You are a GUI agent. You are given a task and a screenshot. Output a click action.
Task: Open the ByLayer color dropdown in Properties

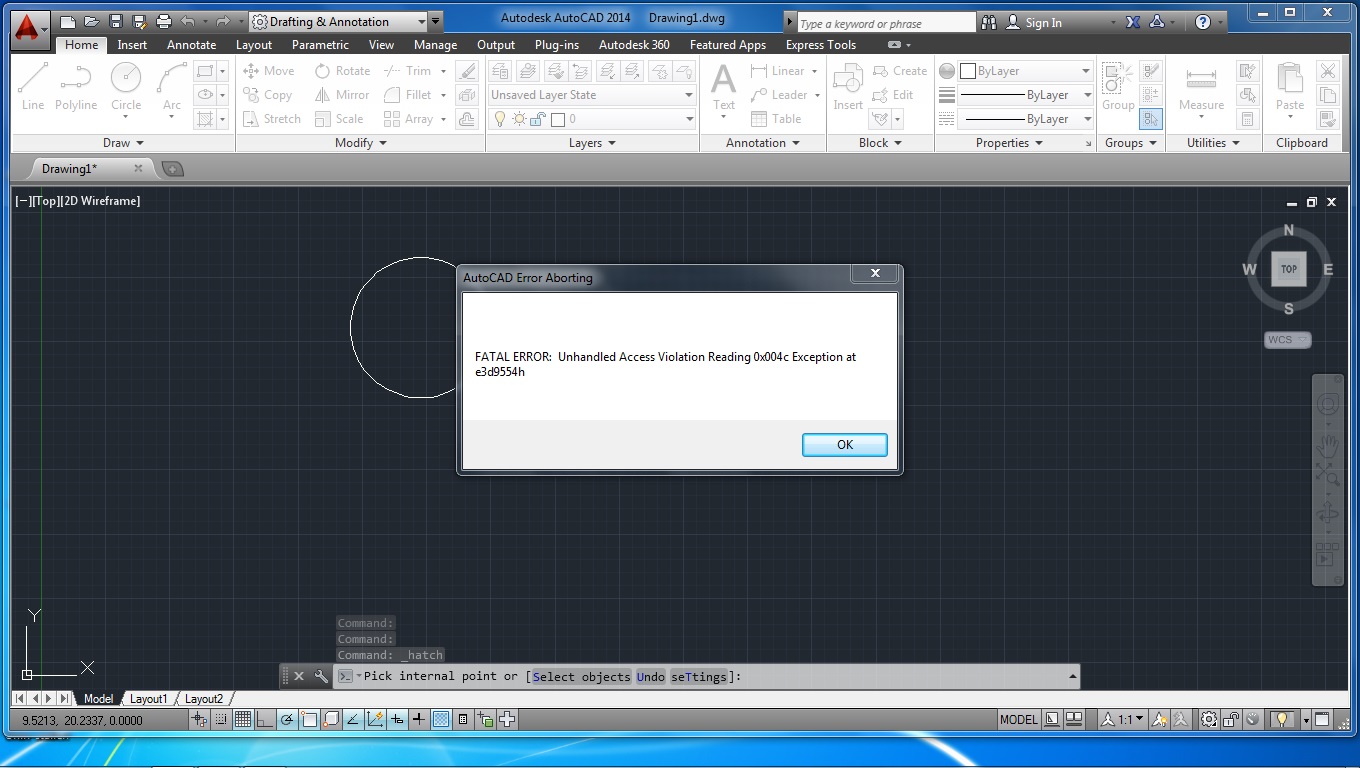tap(1026, 71)
